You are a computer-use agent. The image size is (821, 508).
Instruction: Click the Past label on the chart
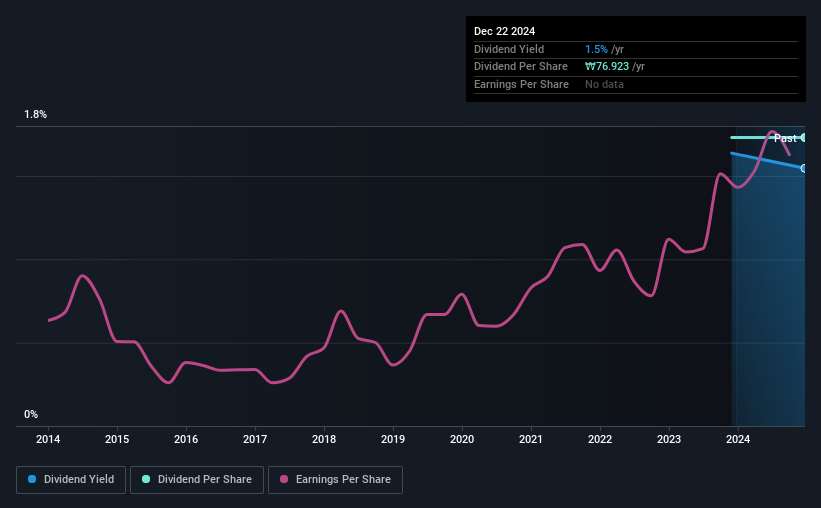(x=785, y=138)
